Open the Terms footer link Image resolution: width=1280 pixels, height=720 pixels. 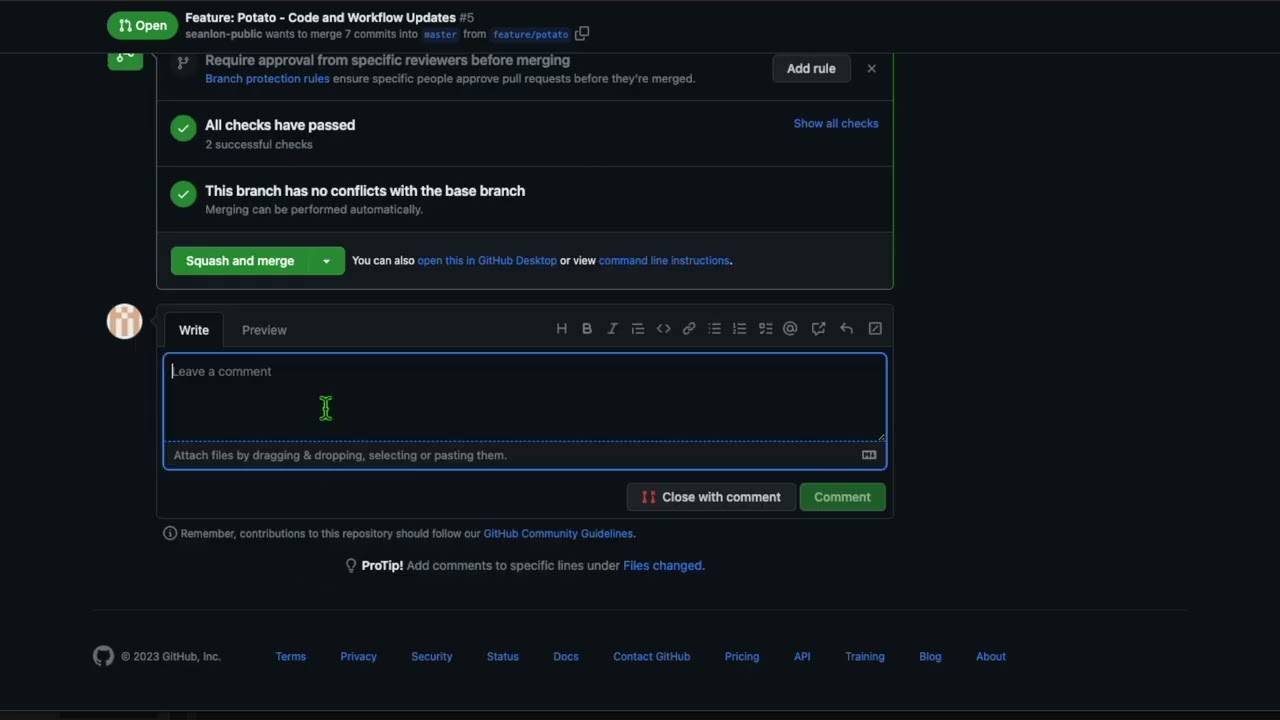(291, 657)
